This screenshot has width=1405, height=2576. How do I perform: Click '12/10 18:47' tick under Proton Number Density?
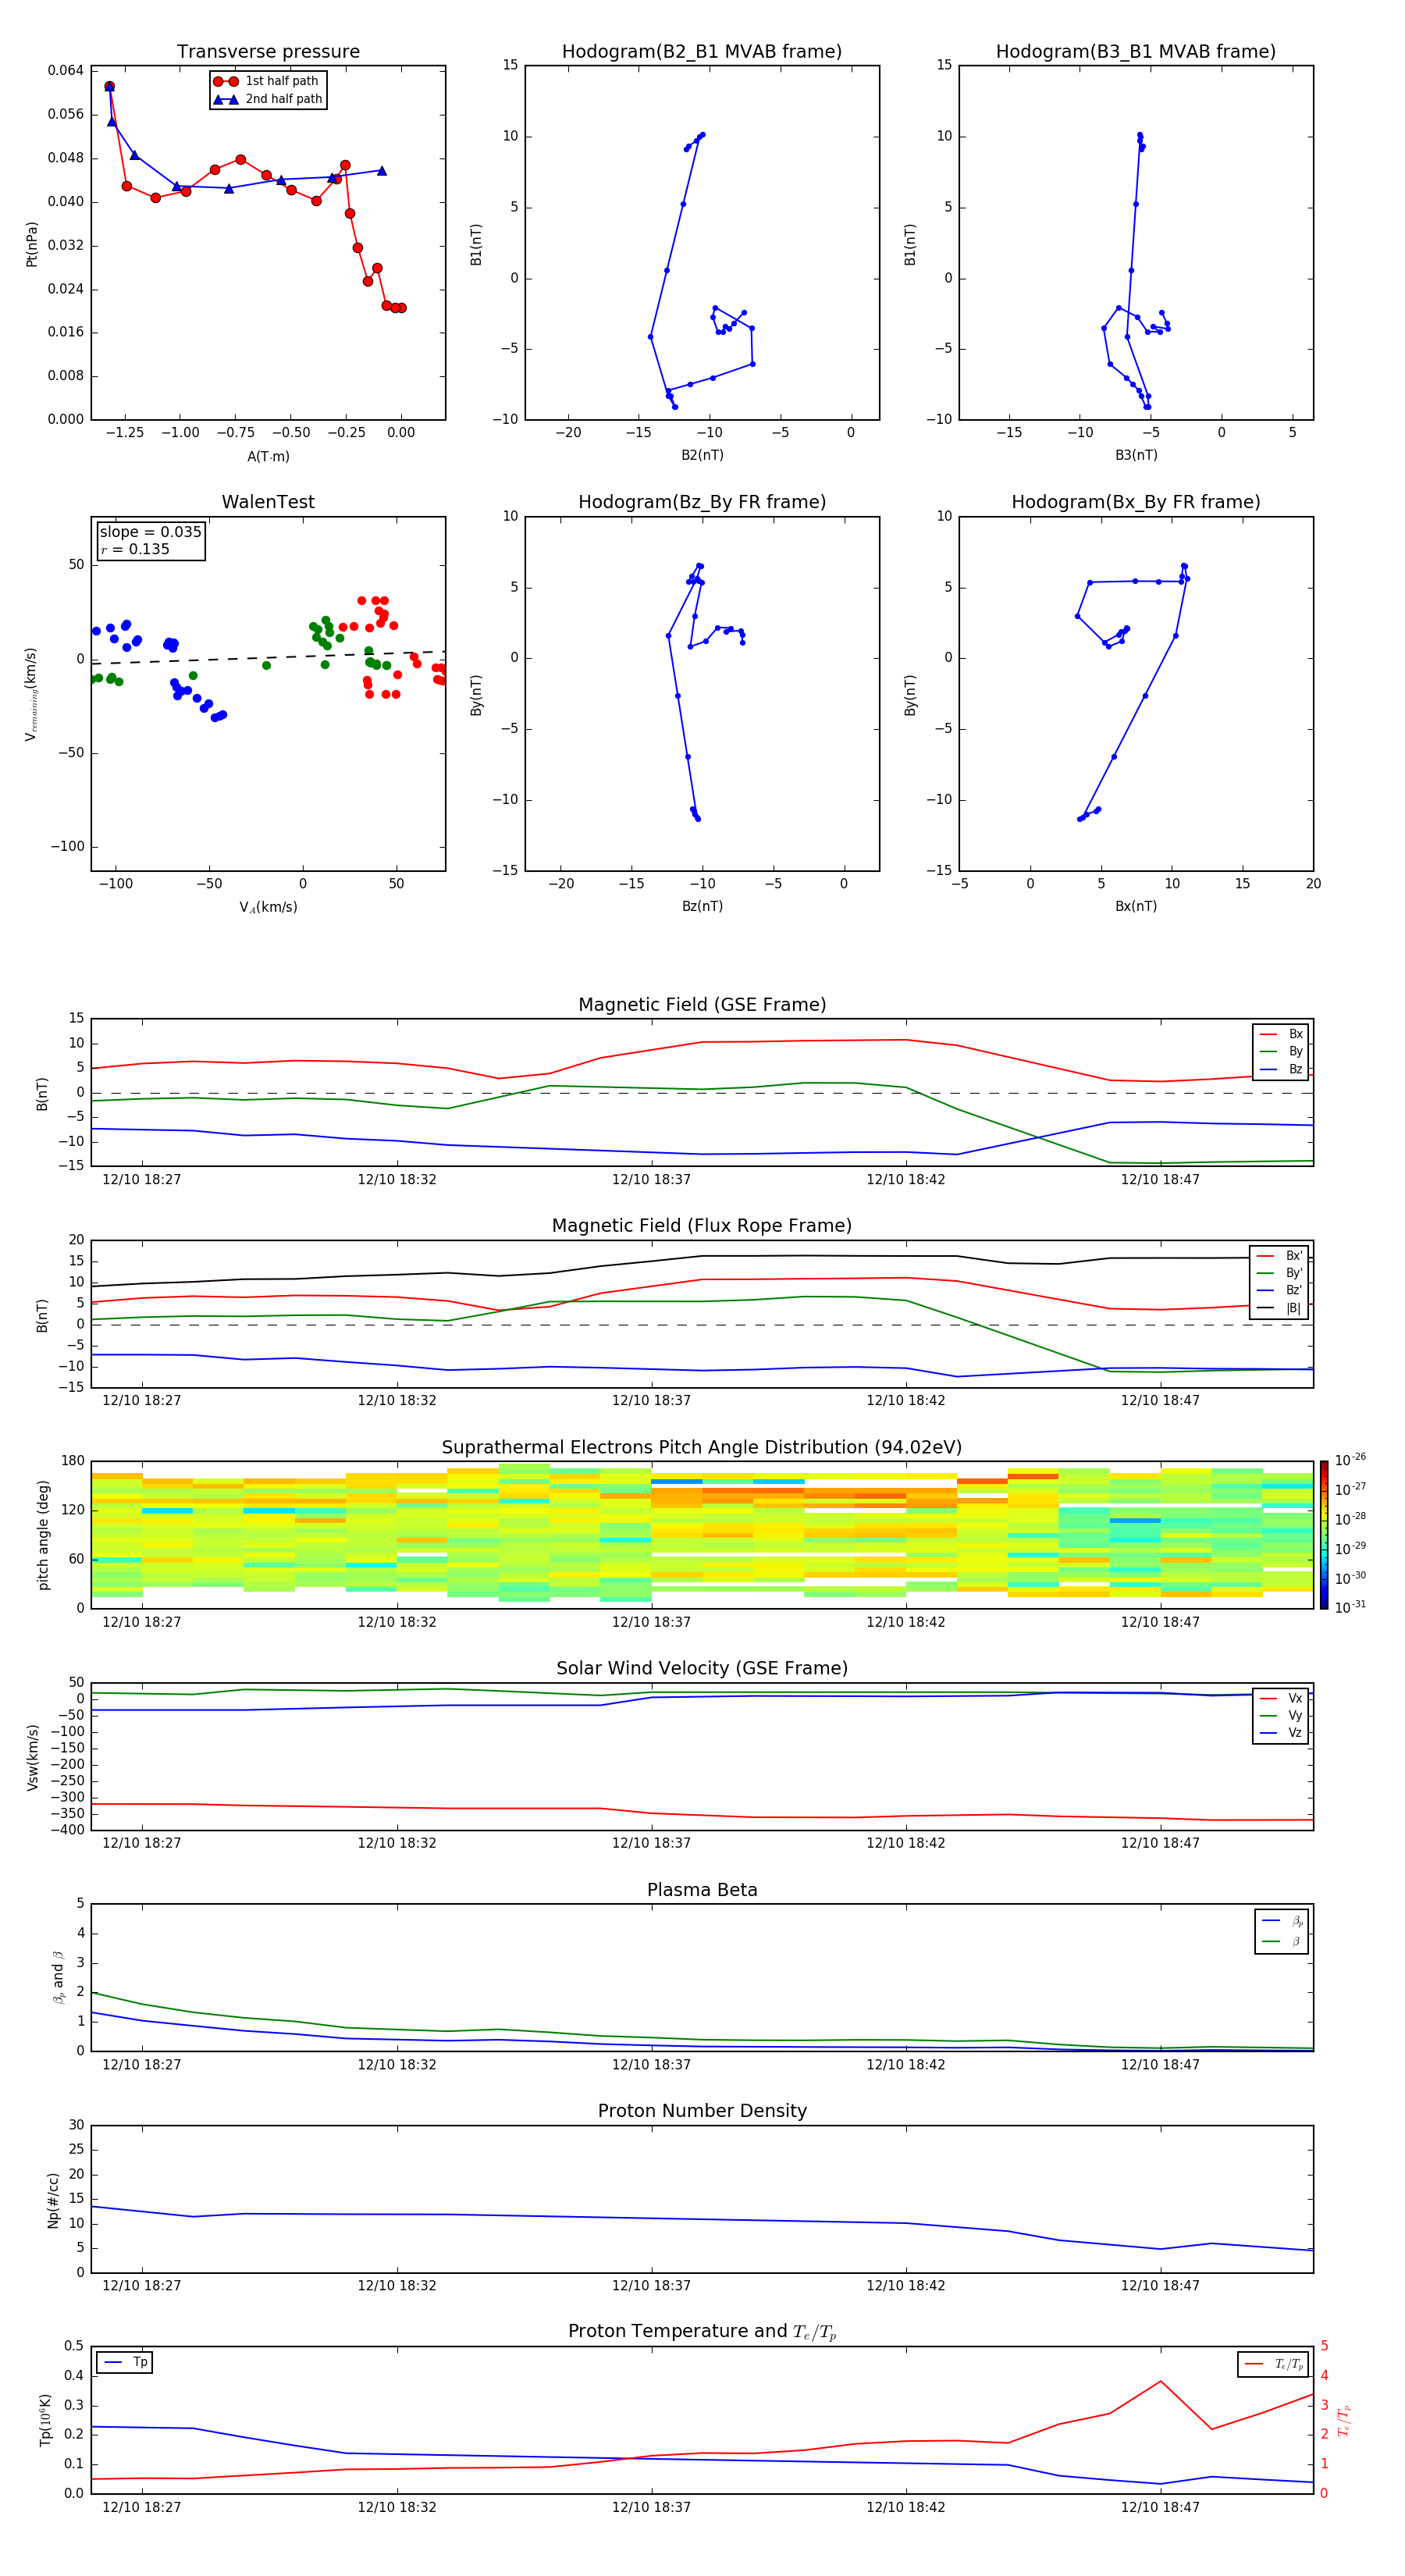(x=1160, y=2285)
